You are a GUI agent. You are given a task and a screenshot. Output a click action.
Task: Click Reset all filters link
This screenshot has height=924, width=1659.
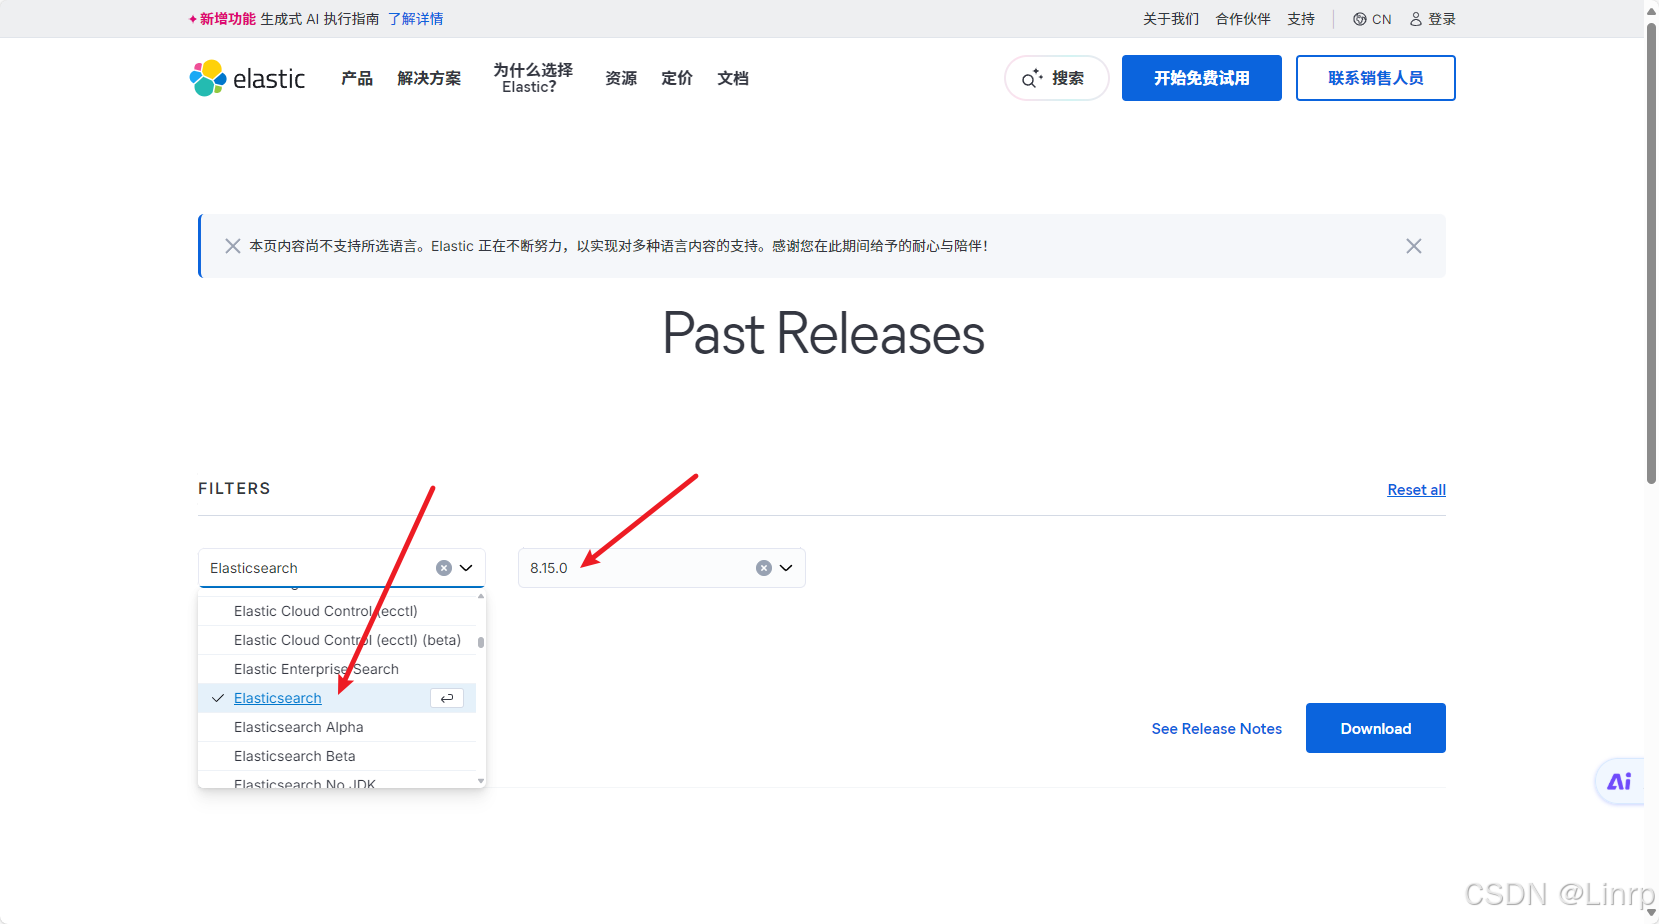pos(1417,490)
